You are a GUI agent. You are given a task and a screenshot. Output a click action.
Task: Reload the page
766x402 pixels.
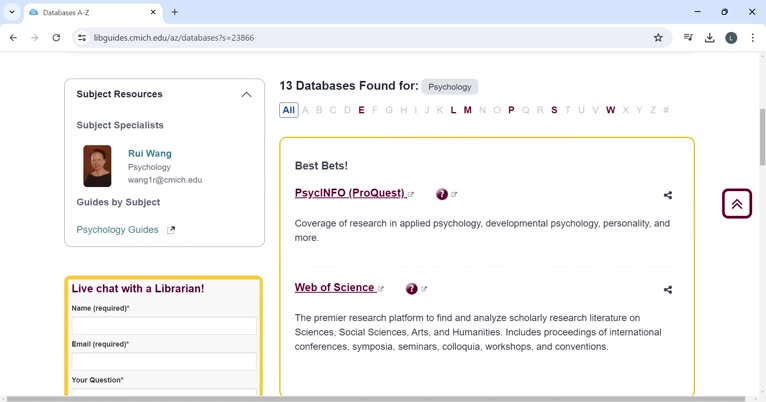(56, 38)
